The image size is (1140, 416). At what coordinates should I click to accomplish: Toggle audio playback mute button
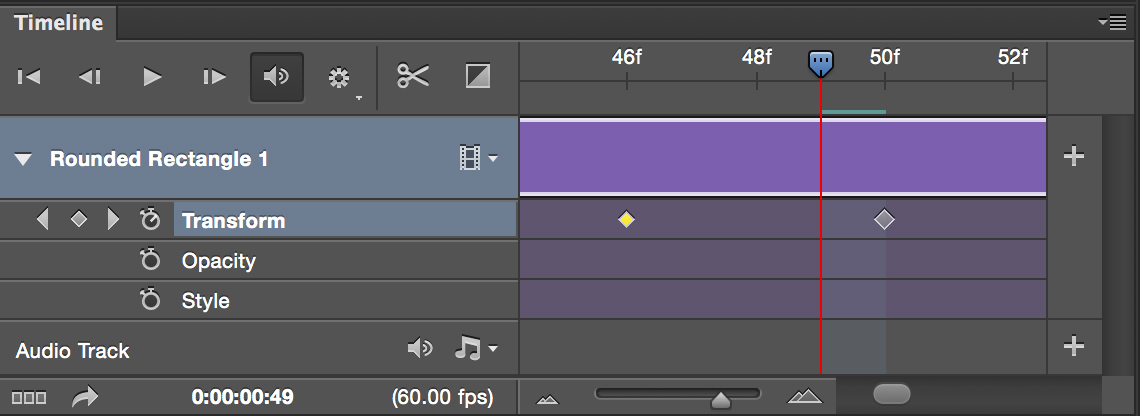pyautogui.click(x=277, y=77)
